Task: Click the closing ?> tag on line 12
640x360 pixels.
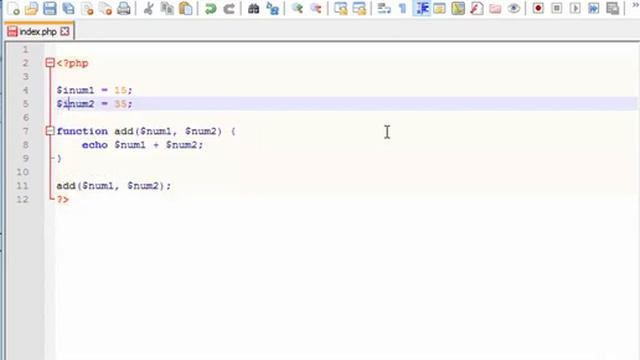Action: click(x=62, y=200)
